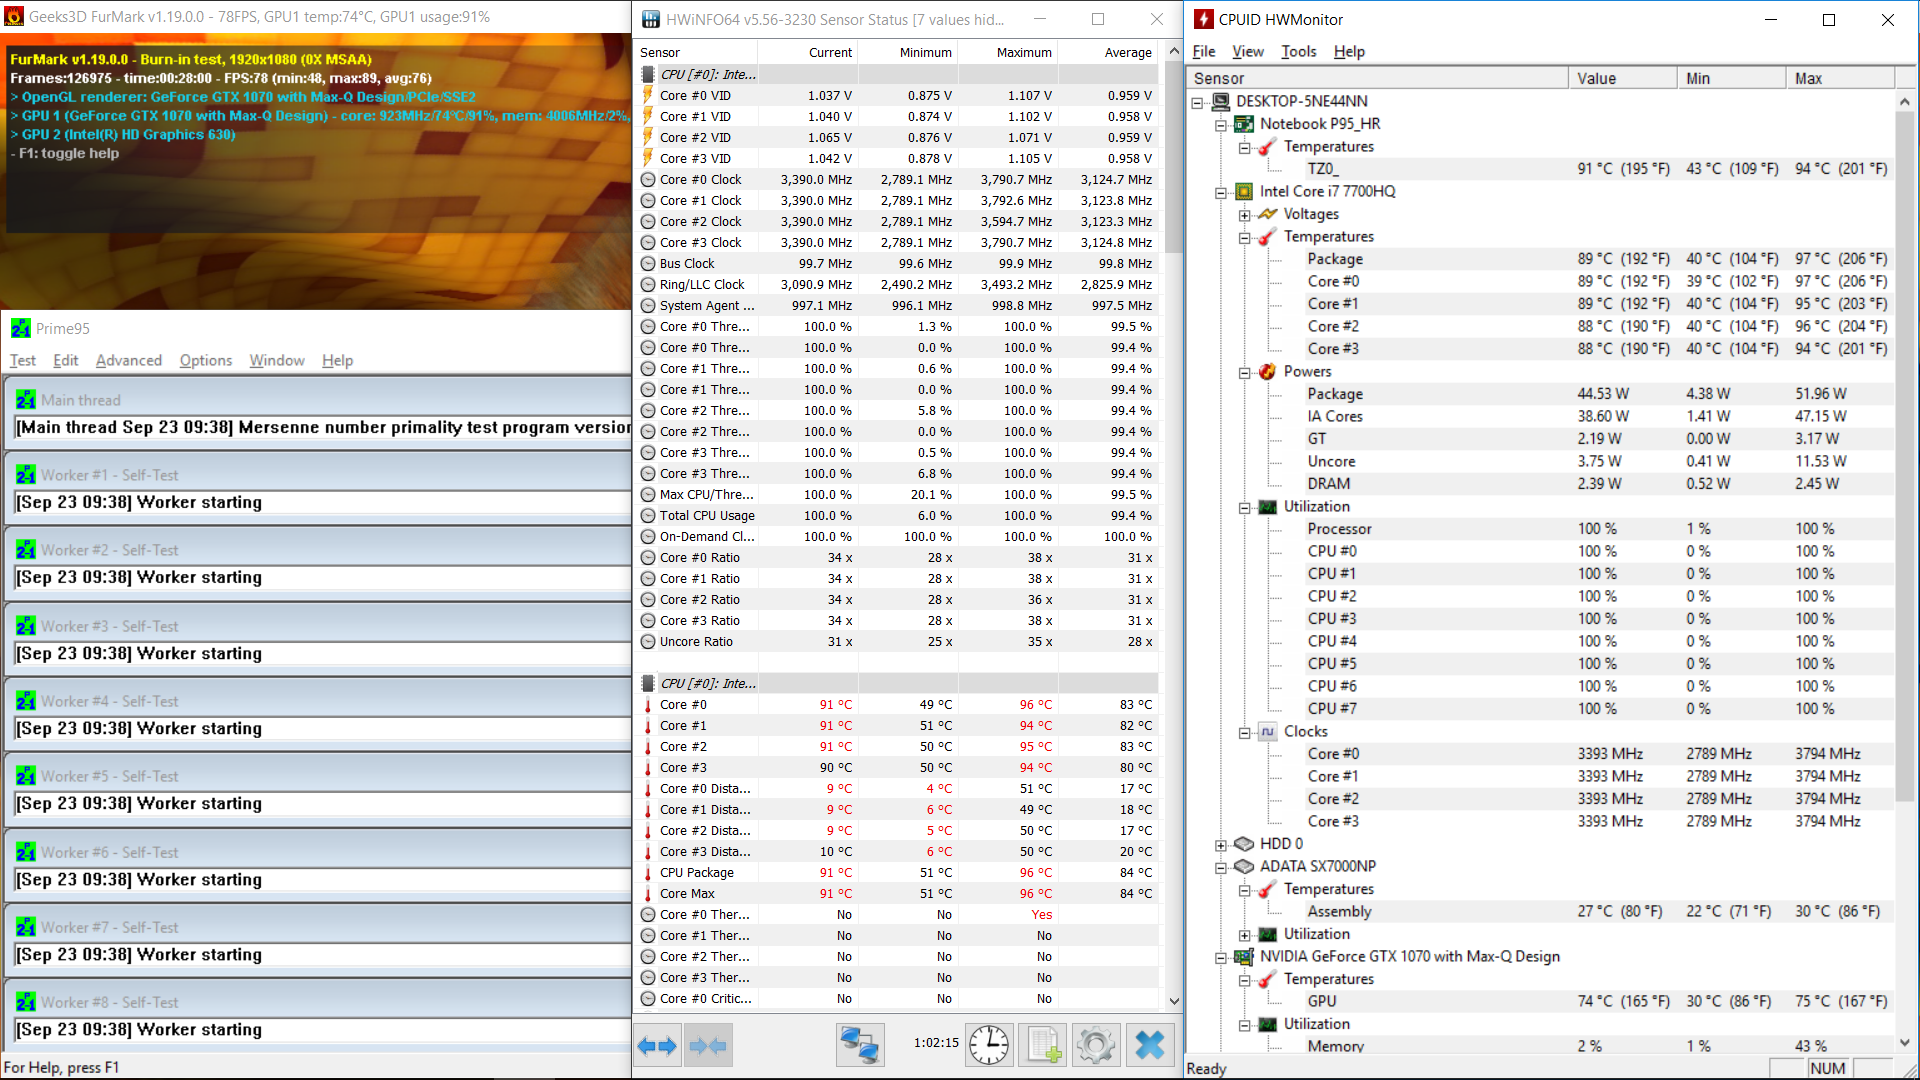The height and width of the screenshot is (1080, 1920).
Task: Collapse the CPU Utilization node in HWMonitor
Action: [1244, 508]
